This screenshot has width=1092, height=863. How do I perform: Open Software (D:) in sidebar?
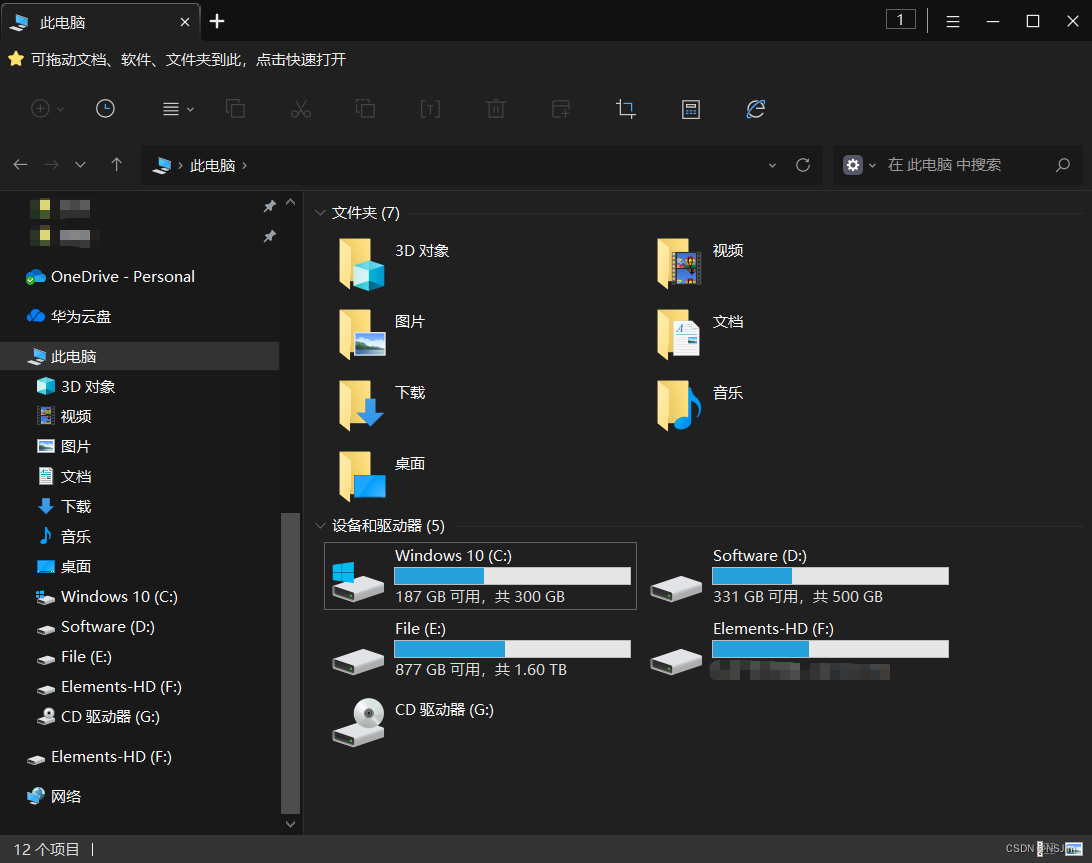pyautogui.click(x=95, y=626)
